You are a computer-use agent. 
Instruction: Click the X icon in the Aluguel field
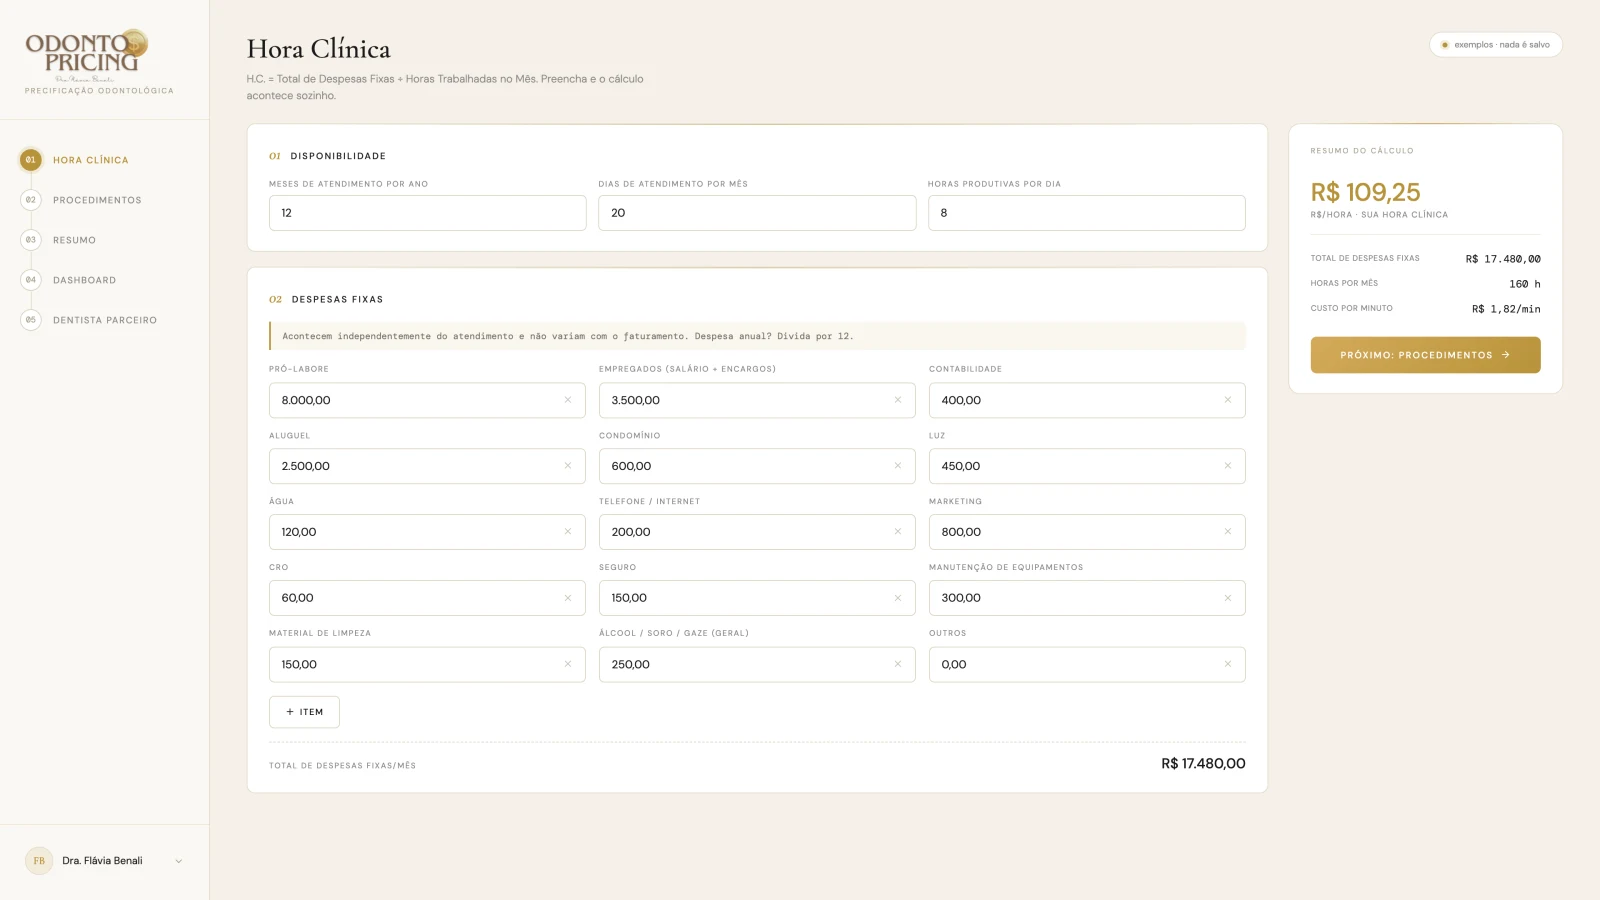(x=568, y=466)
